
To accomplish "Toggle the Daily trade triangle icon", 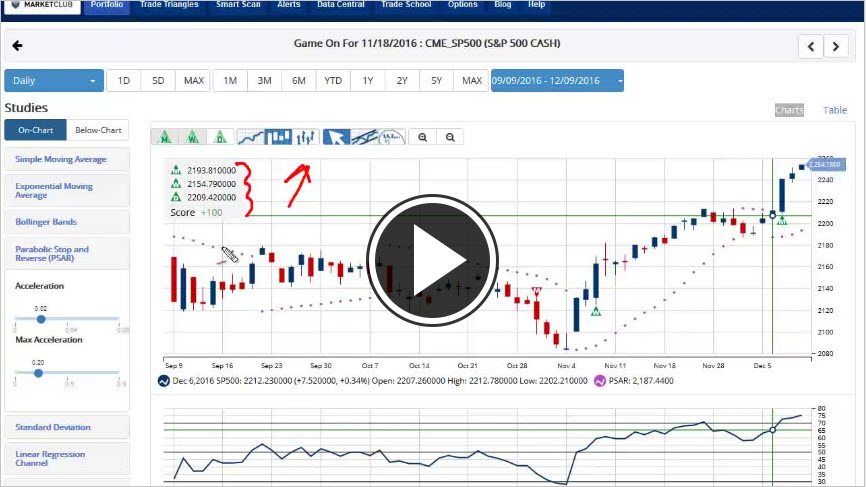I will (x=220, y=137).
